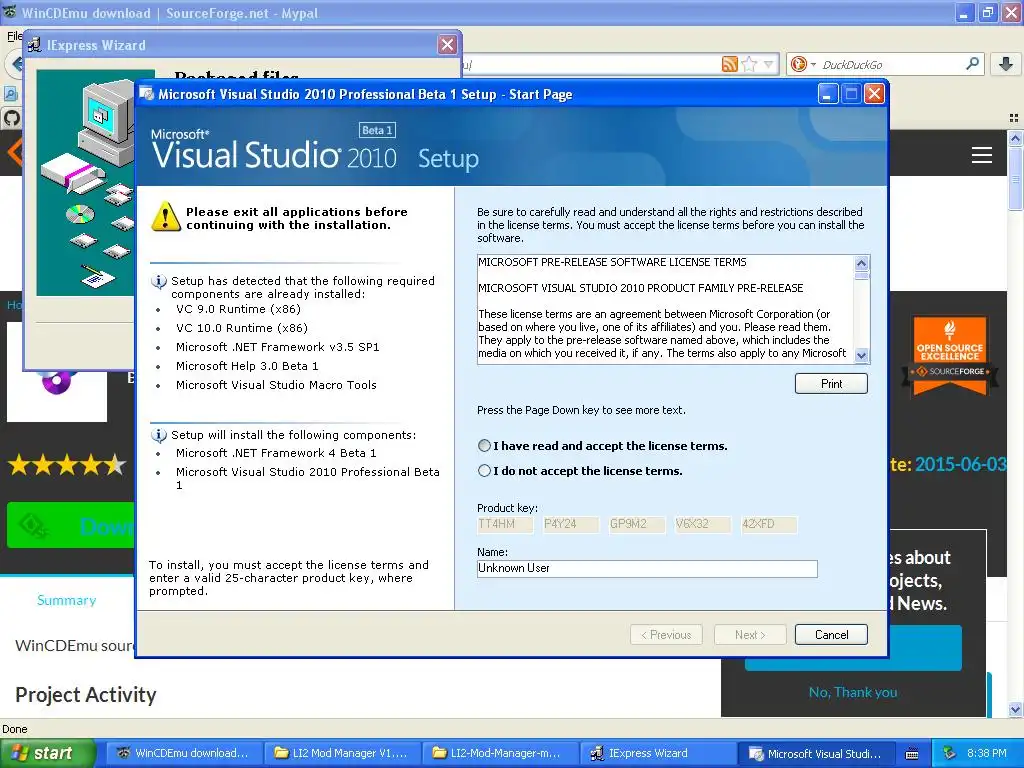The height and width of the screenshot is (768, 1024).
Task: Click 'Microsoft Help 3.0 Beta 1' entry
Action: (x=247, y=366)
